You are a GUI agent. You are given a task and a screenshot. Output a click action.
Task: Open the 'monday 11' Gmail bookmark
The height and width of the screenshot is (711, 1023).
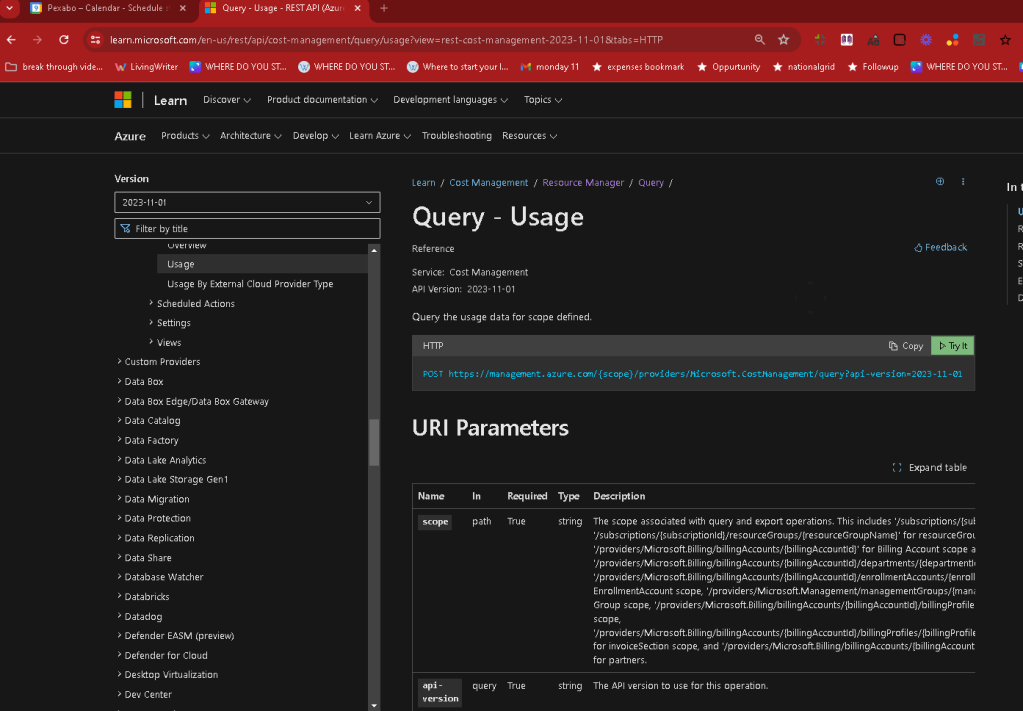(x=550, y=67)
